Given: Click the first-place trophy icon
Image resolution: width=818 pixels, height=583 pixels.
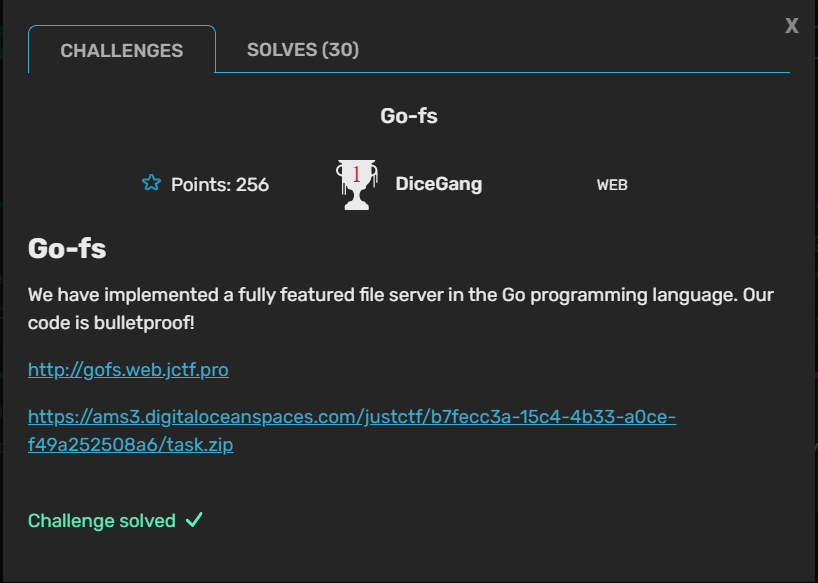Looking at the screenshot, I should coord(356,185).
